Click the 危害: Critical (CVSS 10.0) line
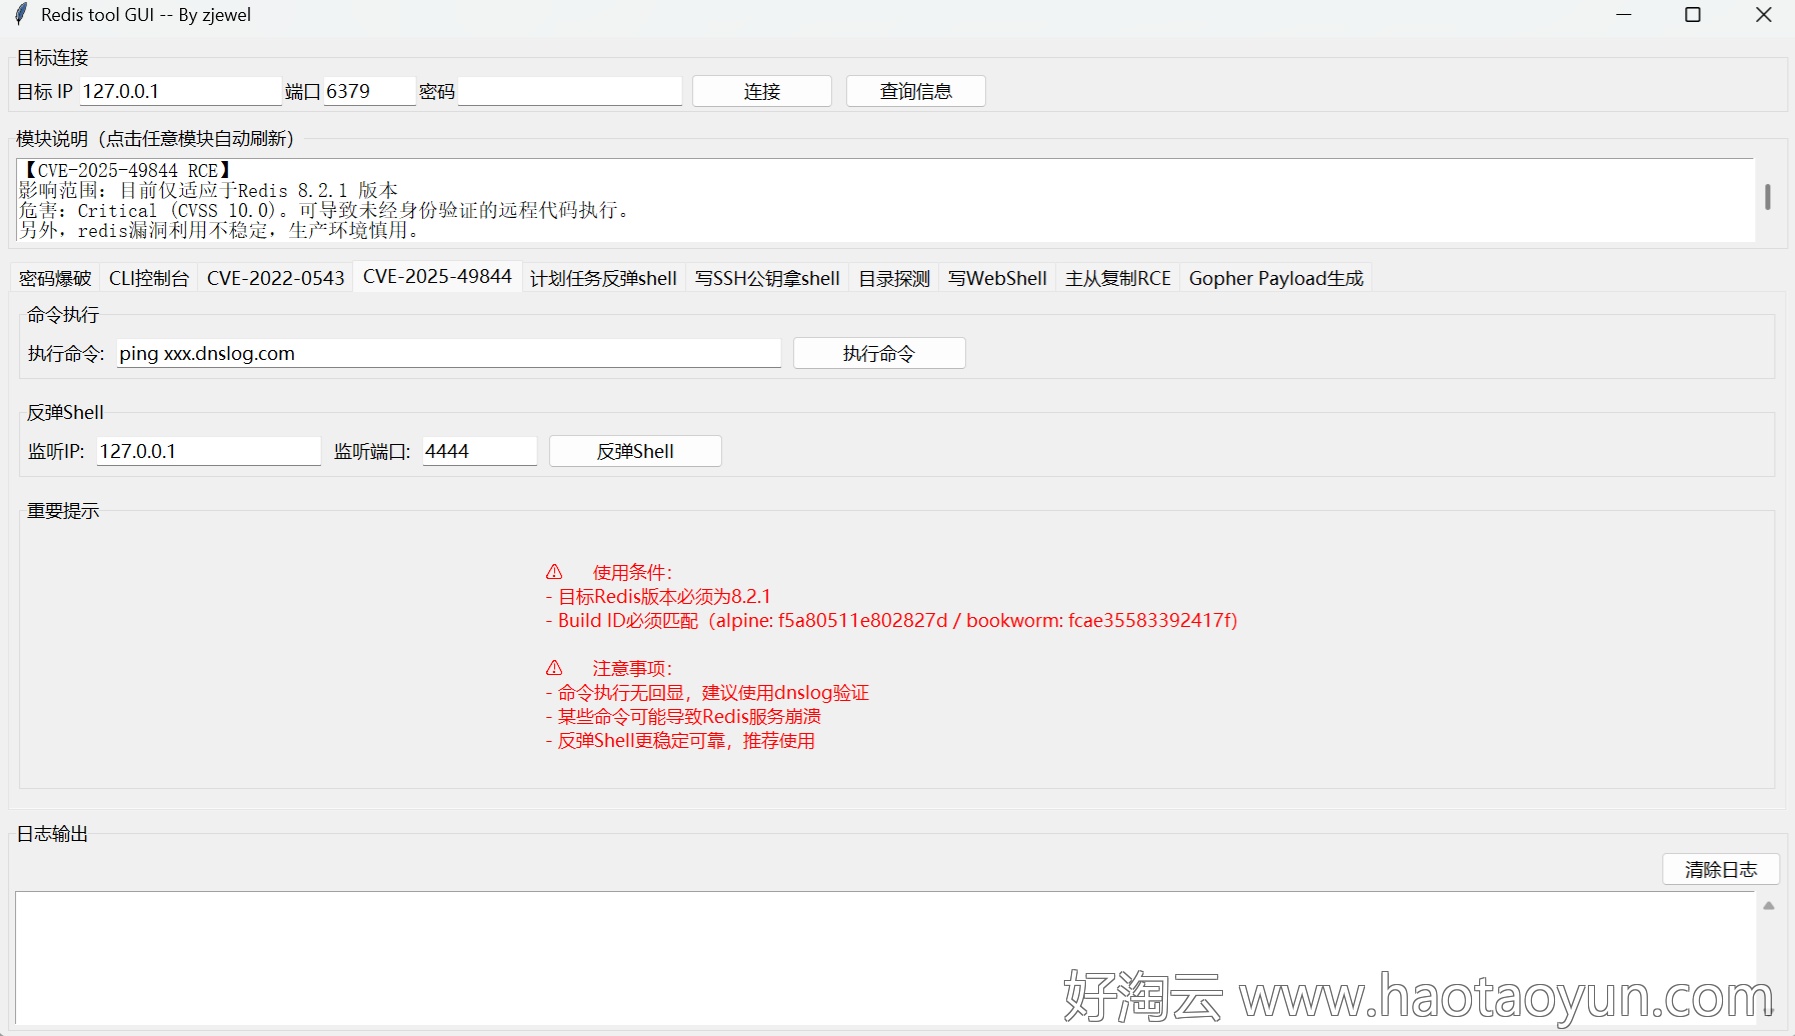 point(324,210)
